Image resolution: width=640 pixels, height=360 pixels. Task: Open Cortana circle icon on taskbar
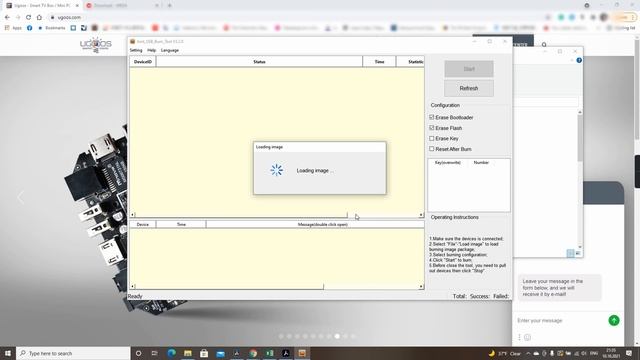pos(138,353)
